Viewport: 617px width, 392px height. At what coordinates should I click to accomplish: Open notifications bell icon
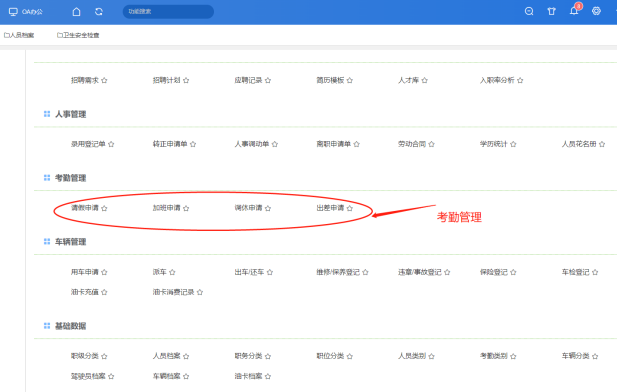[x=574, y=11]
